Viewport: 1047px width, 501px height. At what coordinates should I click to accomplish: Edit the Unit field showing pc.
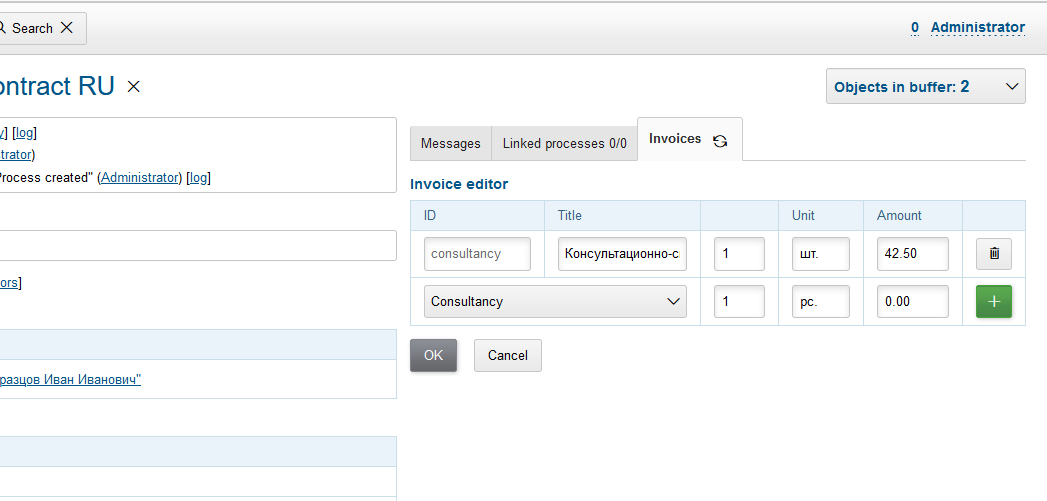[820, 302]
